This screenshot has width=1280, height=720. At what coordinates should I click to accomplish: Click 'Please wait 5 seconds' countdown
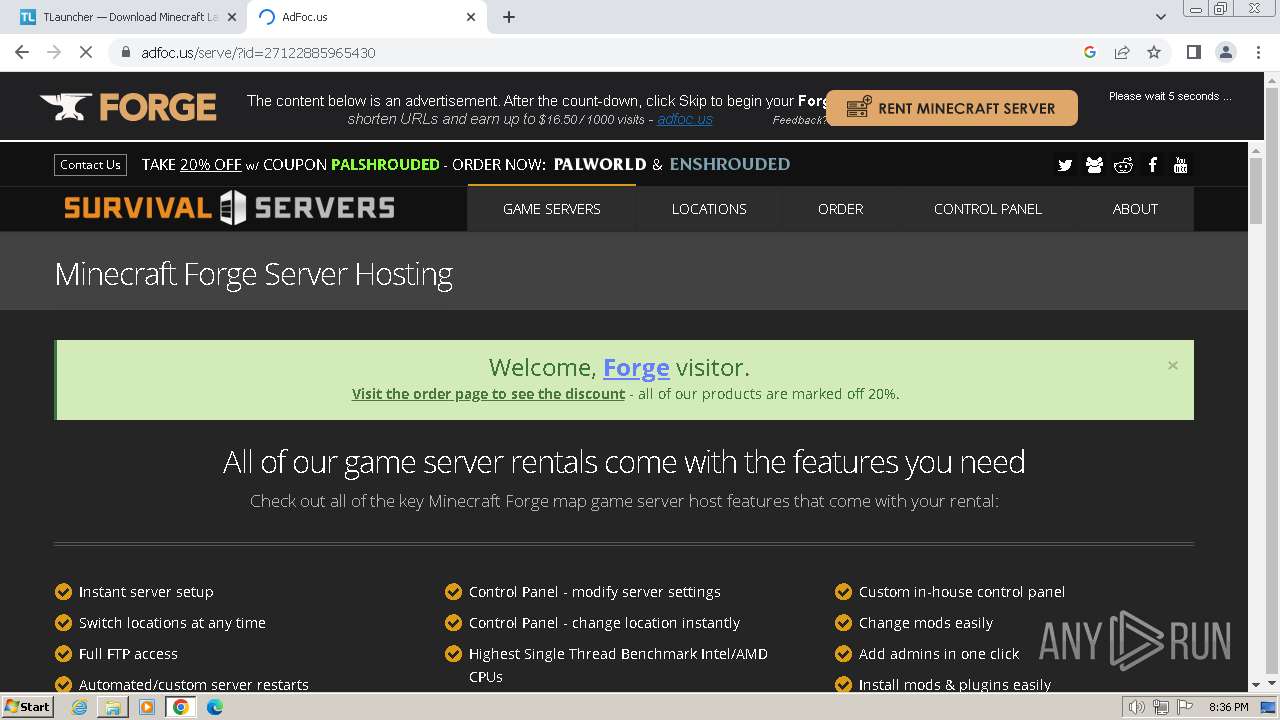[1170, 96]
